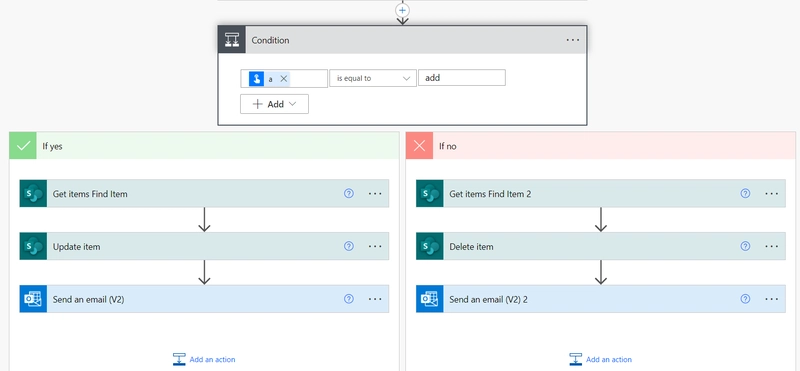Click Outlook icon on Send an email (V2)

33,299
